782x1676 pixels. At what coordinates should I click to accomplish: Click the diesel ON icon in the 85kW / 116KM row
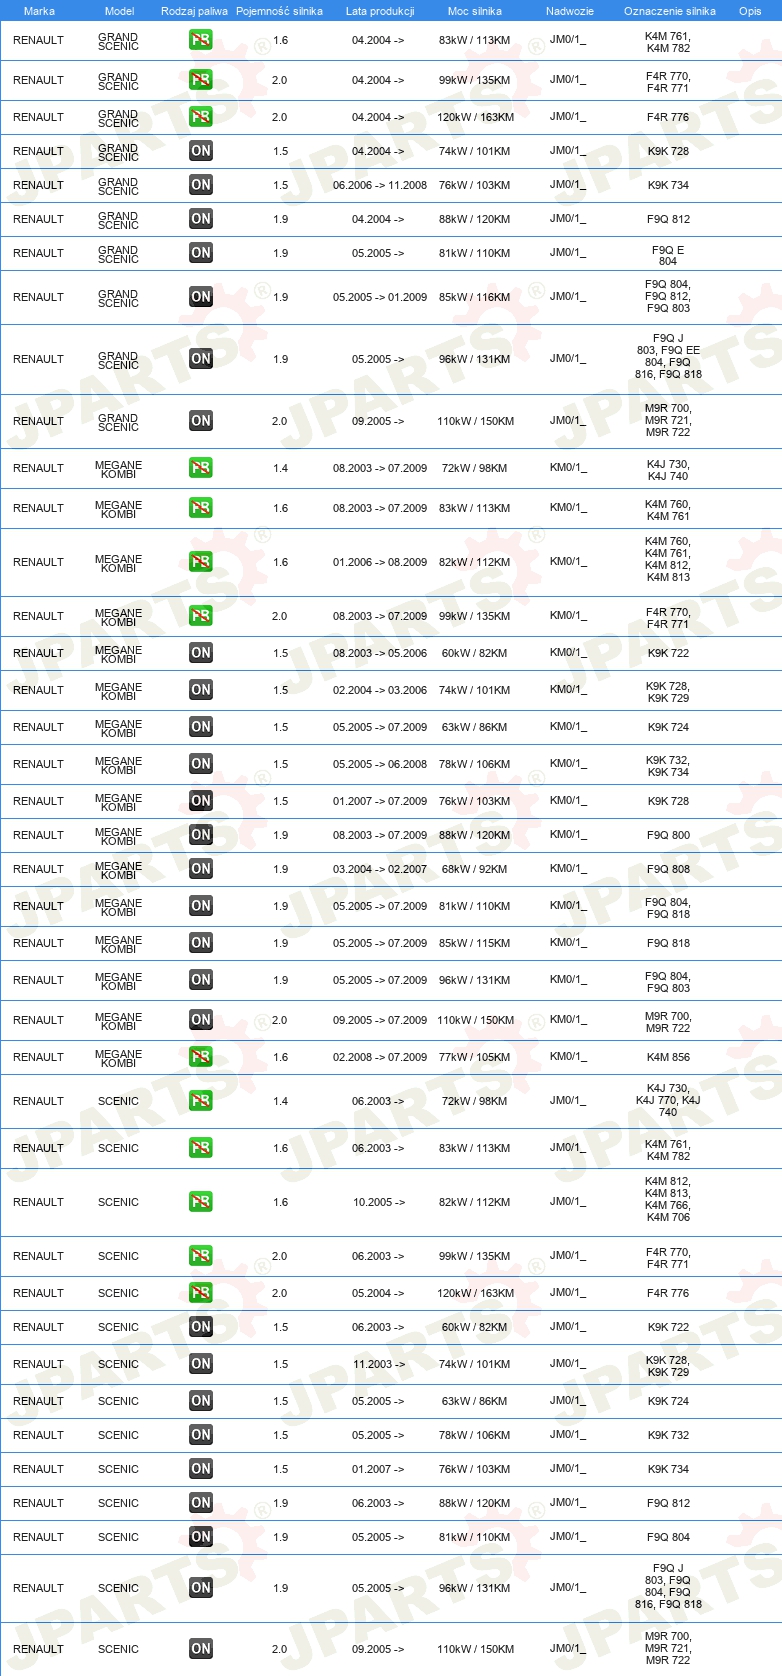201,297
